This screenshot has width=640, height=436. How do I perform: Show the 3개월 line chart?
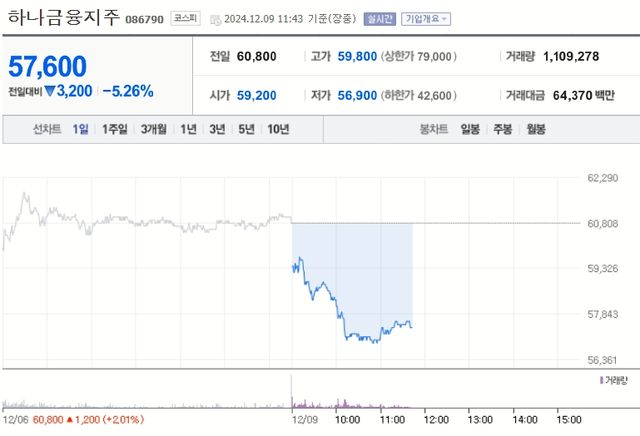(154, 129)
